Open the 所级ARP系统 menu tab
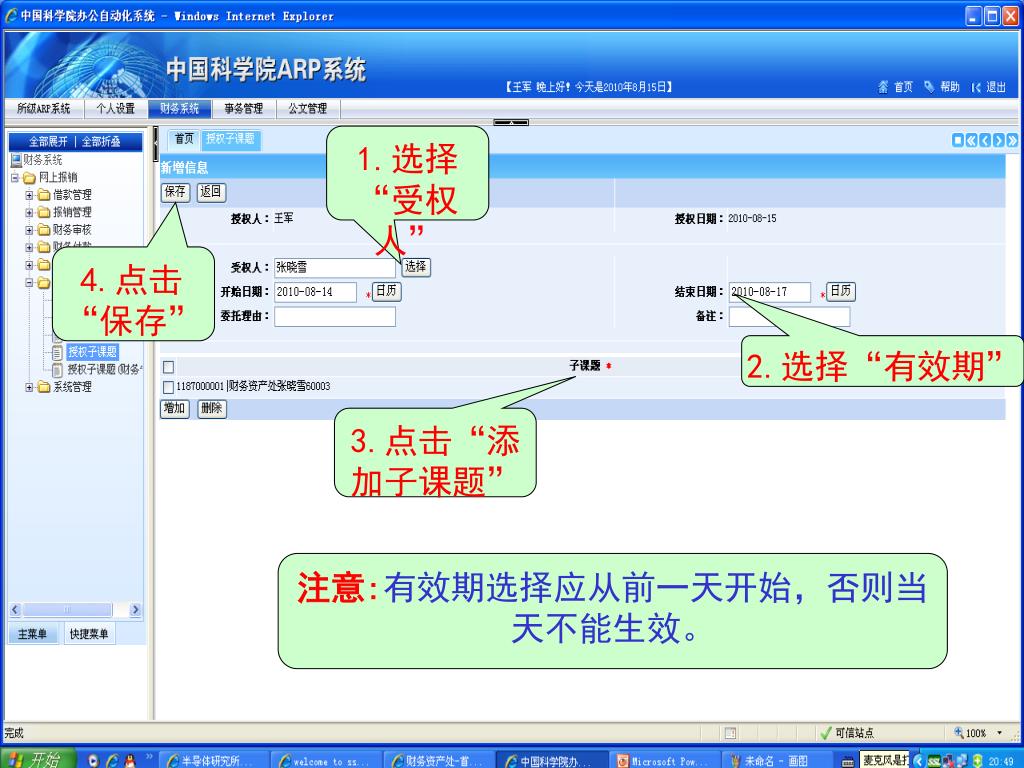 (x=43, y=108)
